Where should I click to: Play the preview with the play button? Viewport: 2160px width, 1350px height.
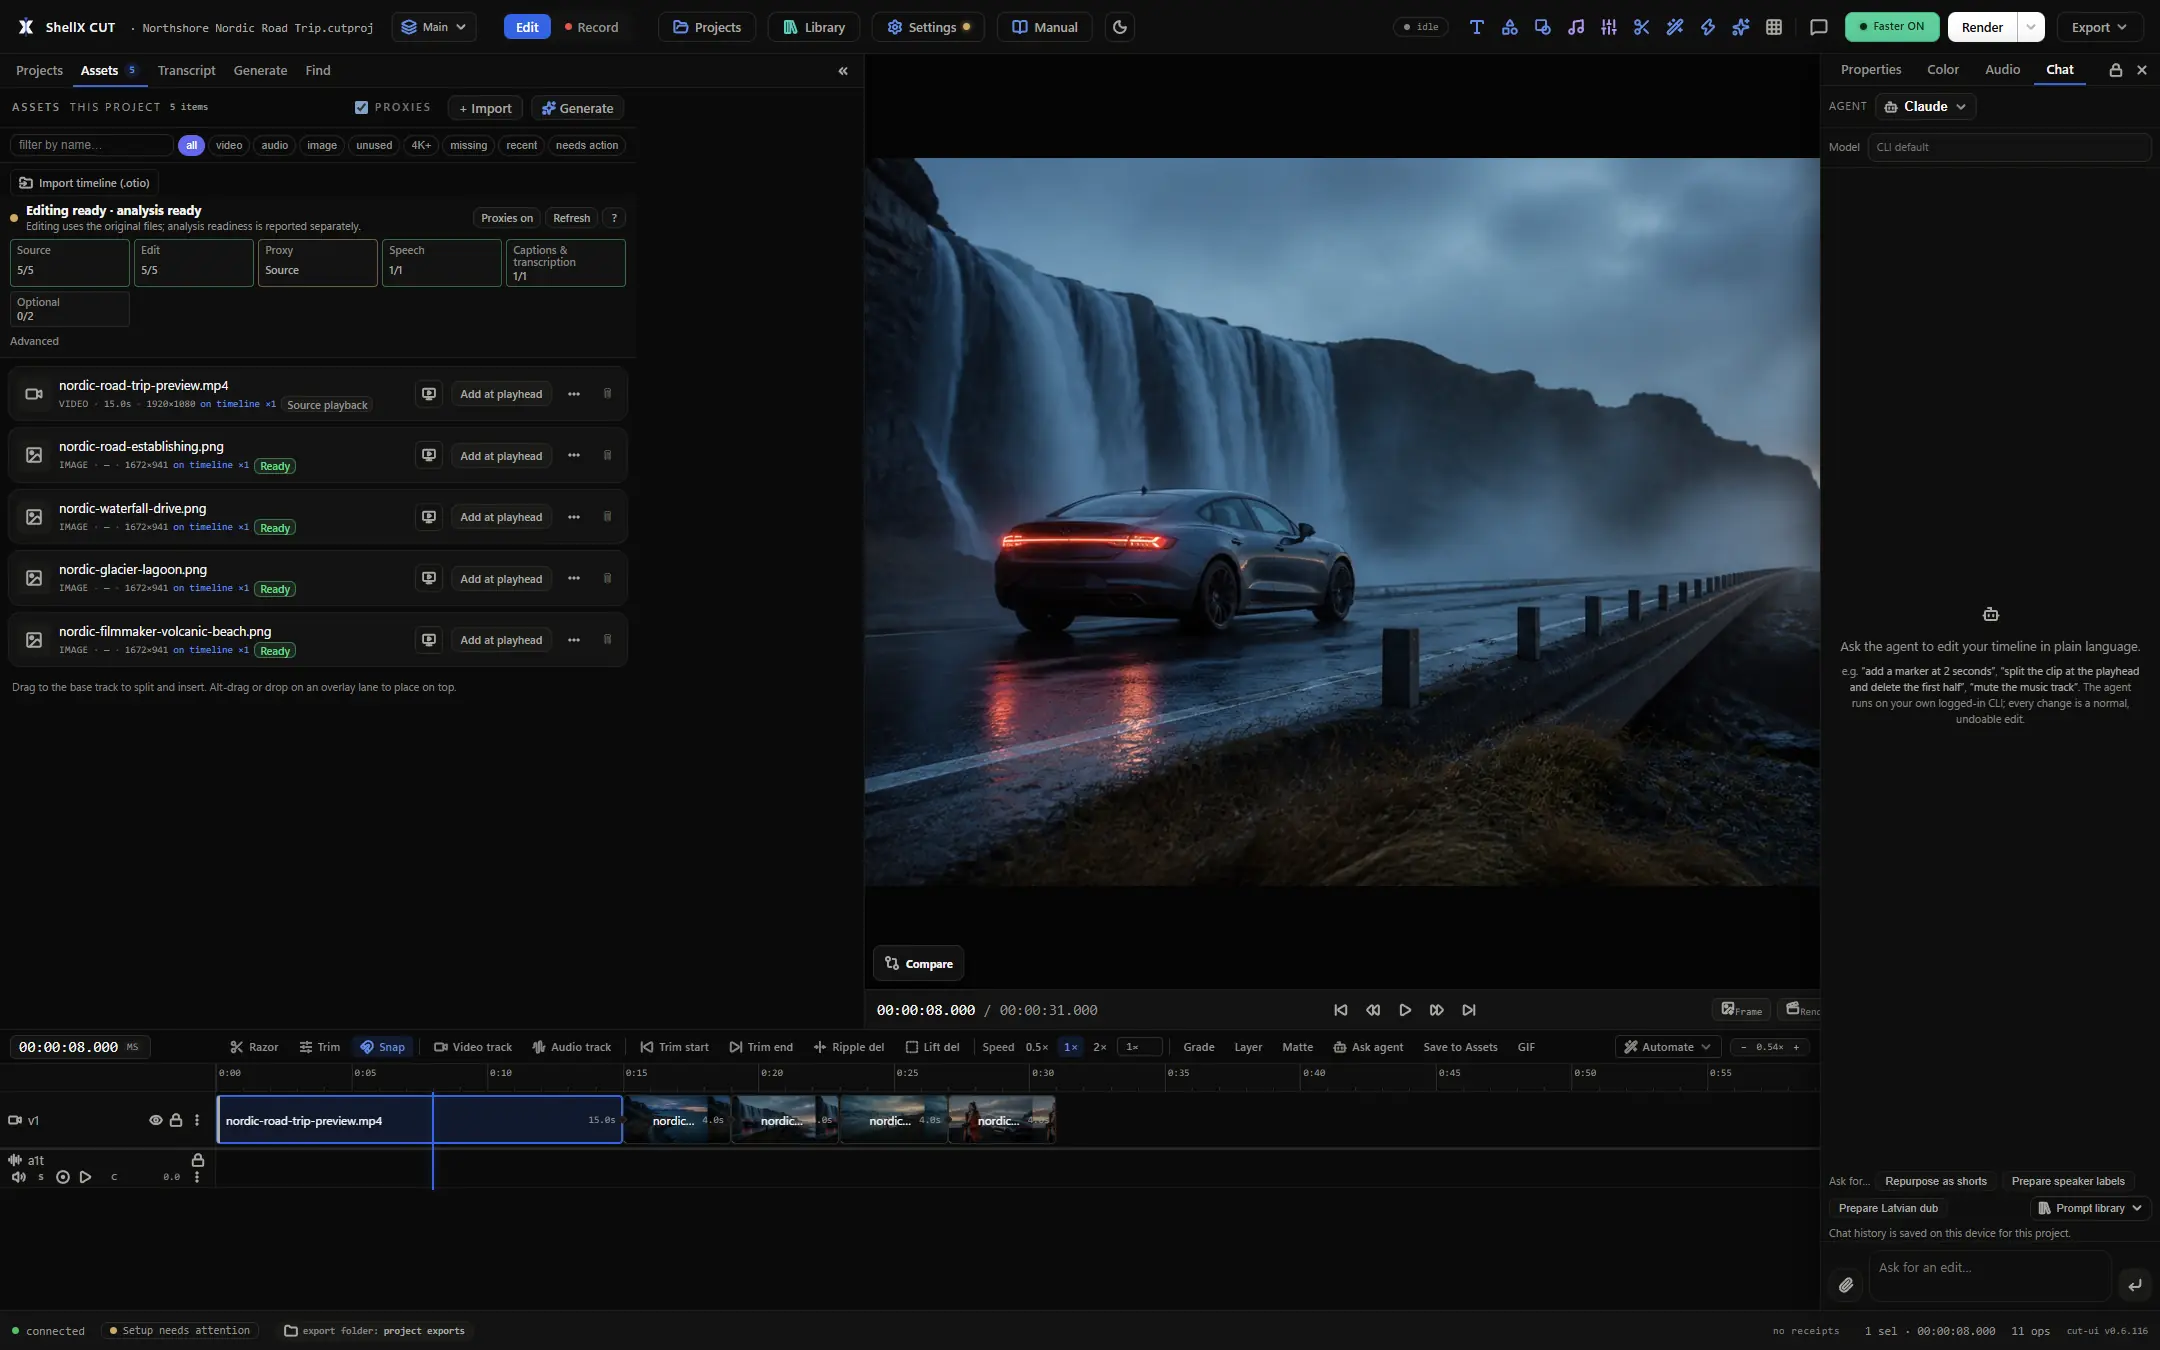(1405, 1010)
